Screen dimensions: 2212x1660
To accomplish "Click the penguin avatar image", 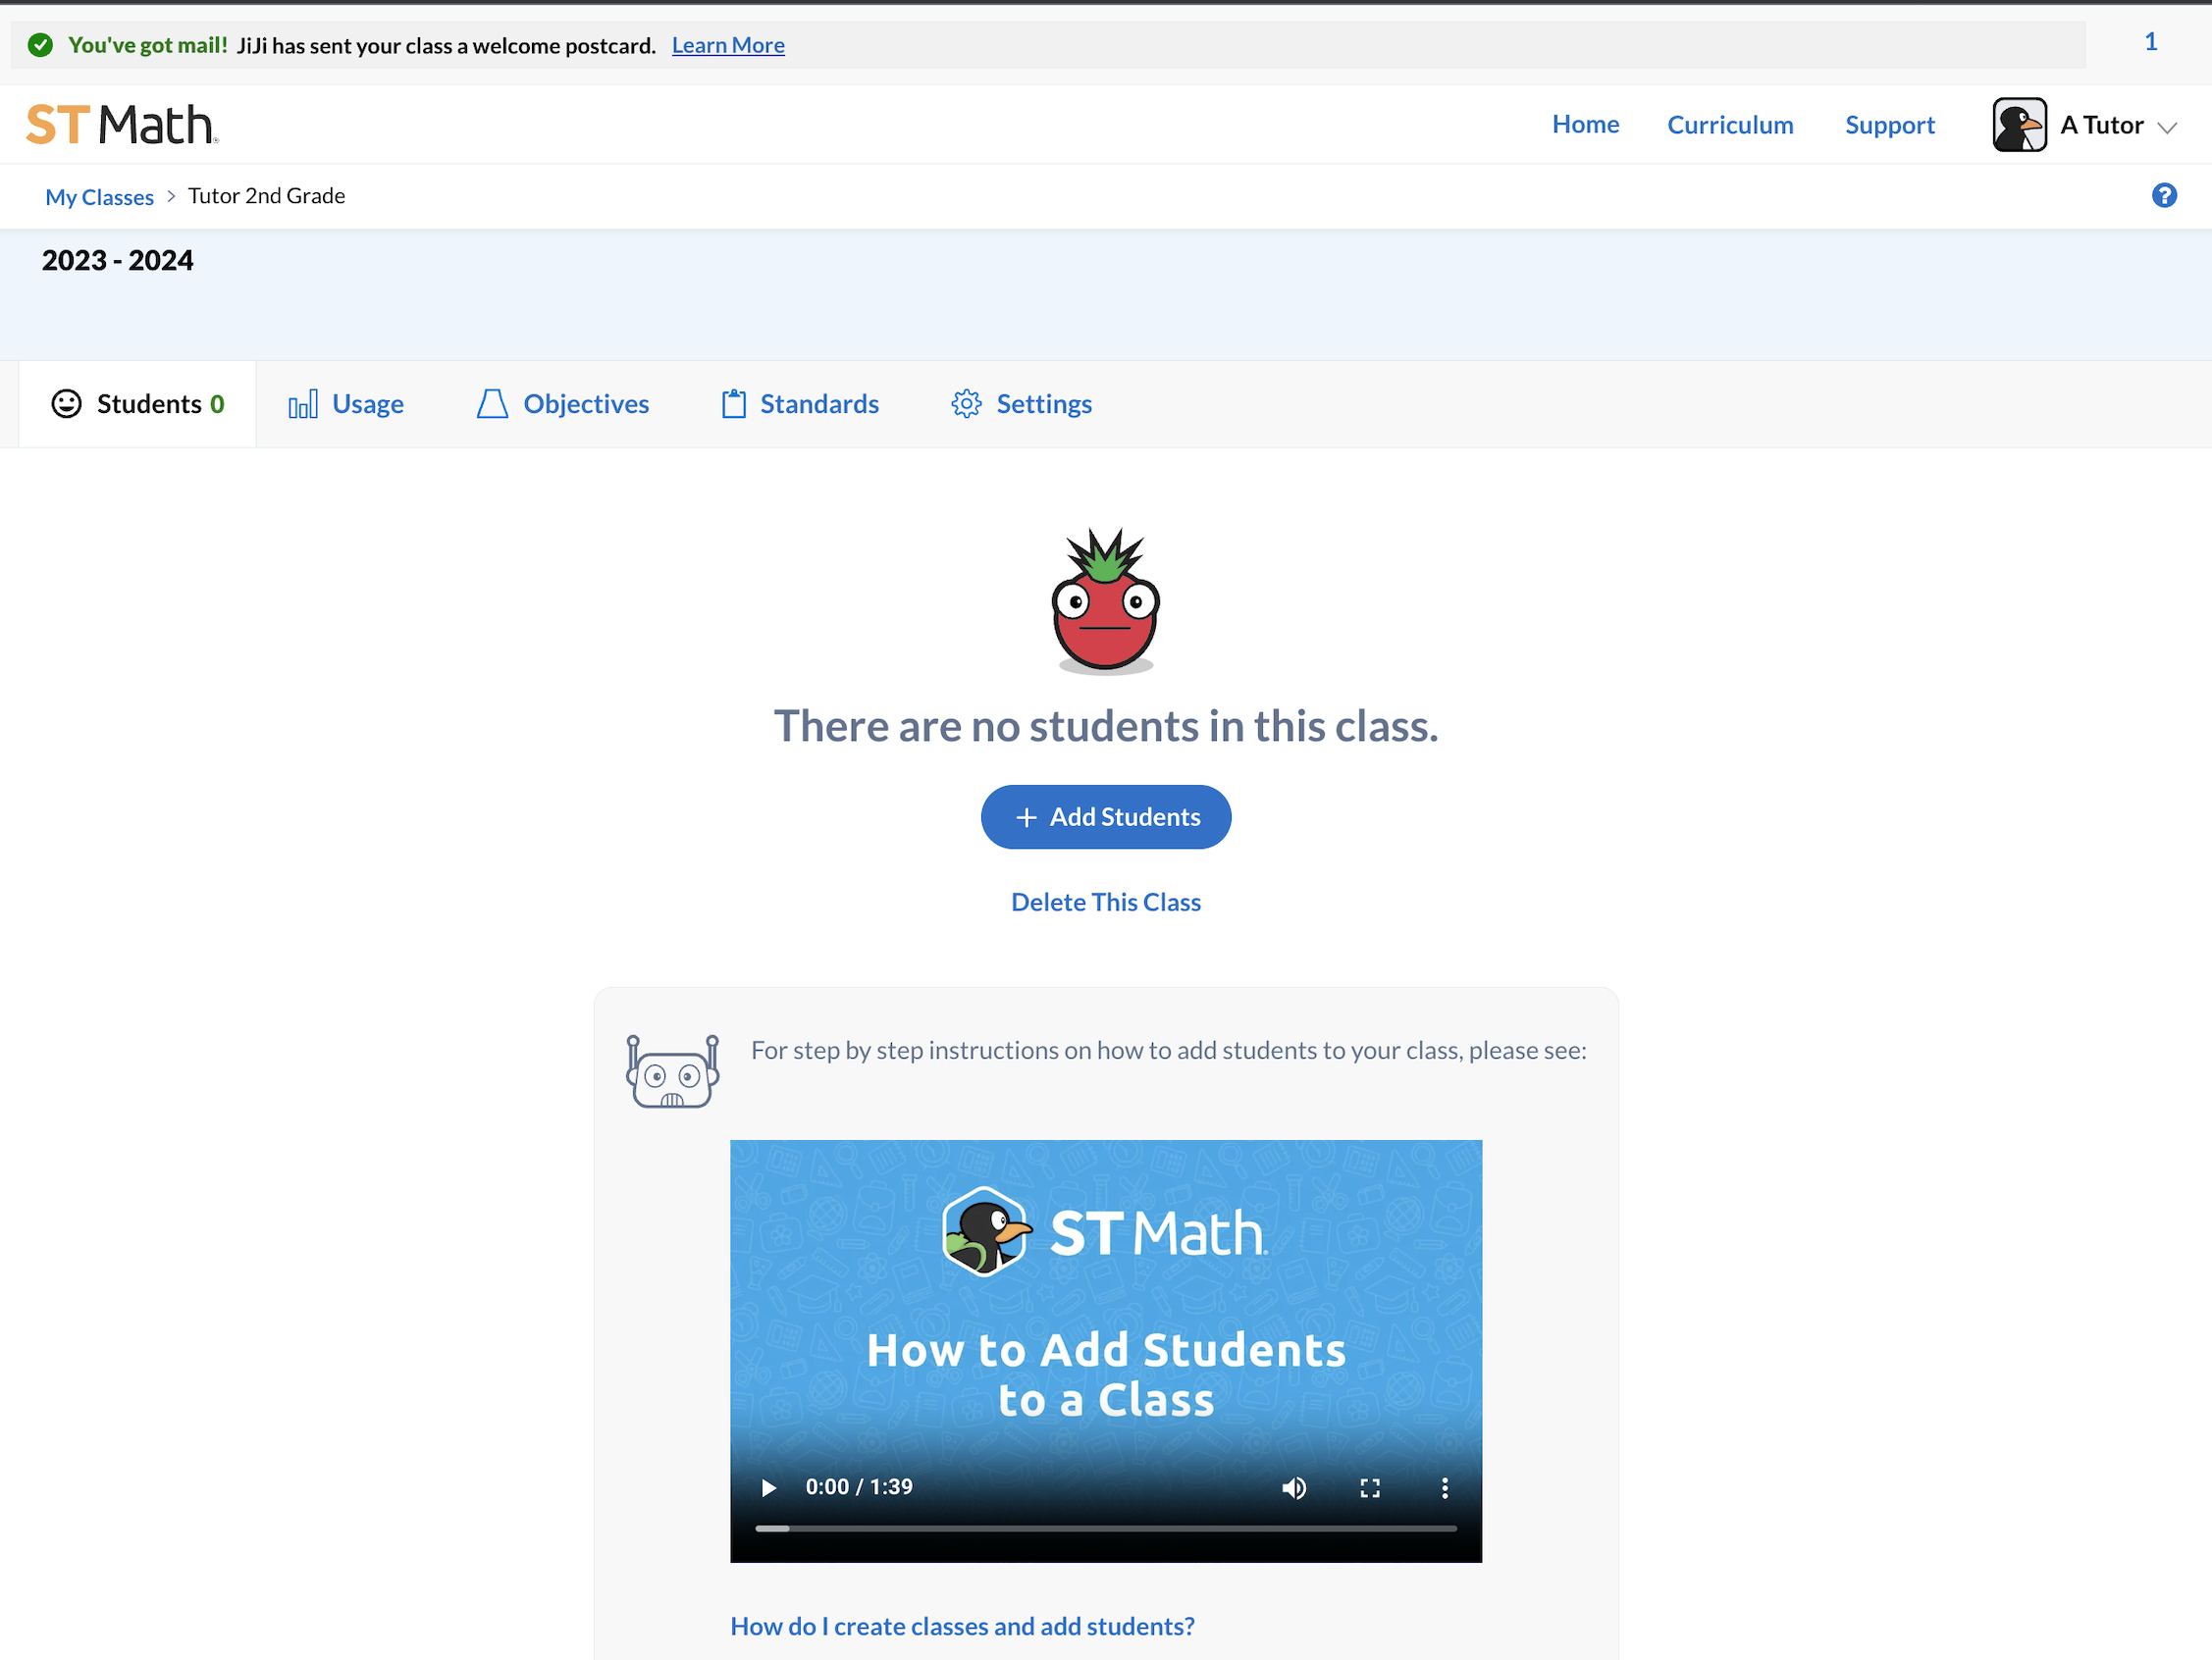I will pos(2020,124).
